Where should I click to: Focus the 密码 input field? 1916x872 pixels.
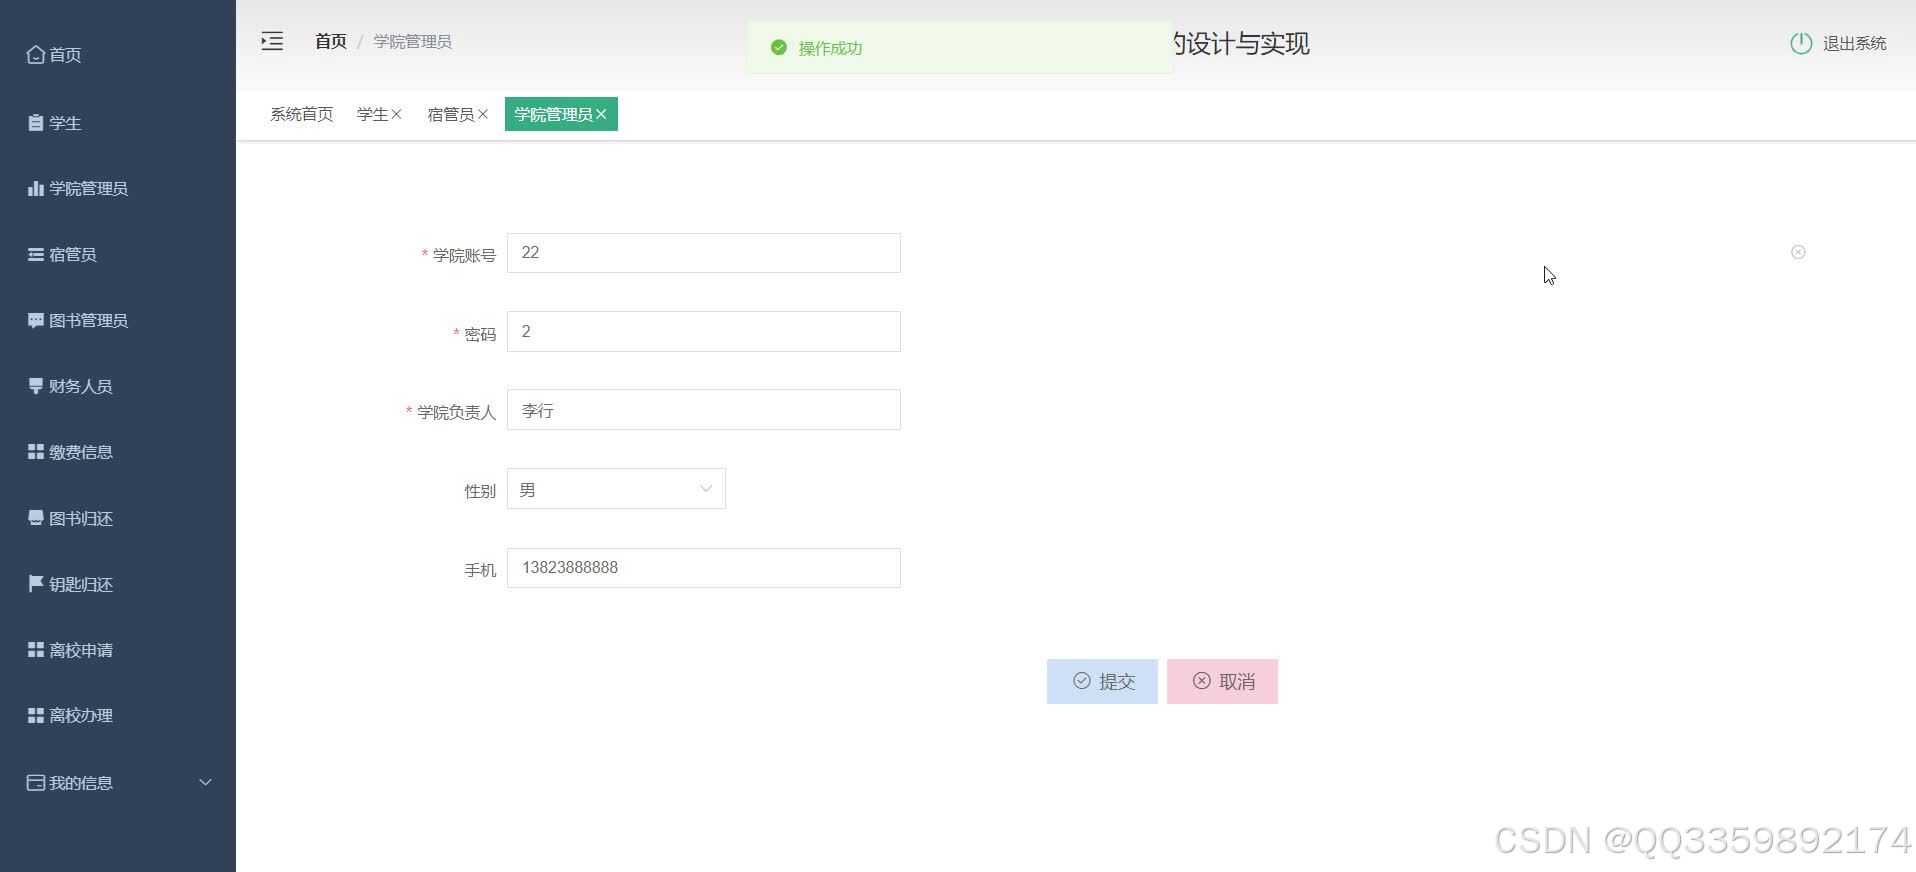click(704, 331)
